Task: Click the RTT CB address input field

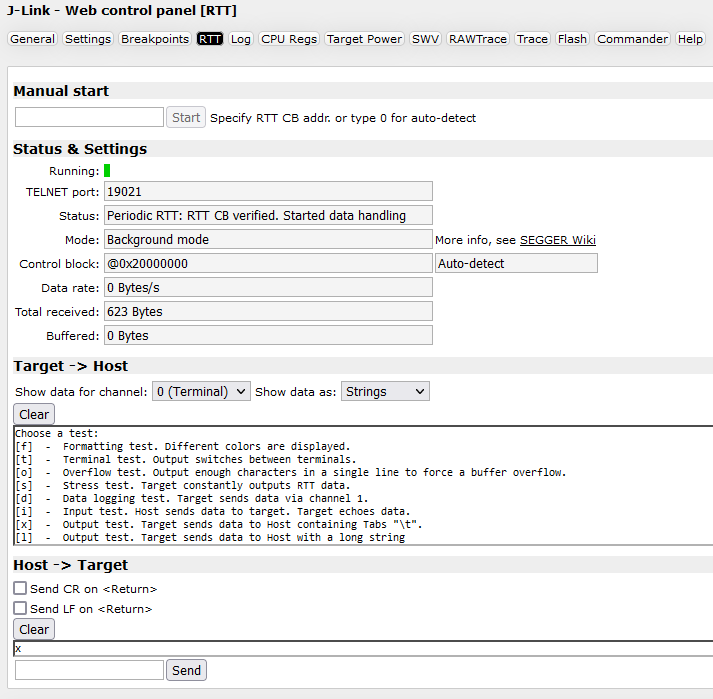Action: [x=89, y=117]
